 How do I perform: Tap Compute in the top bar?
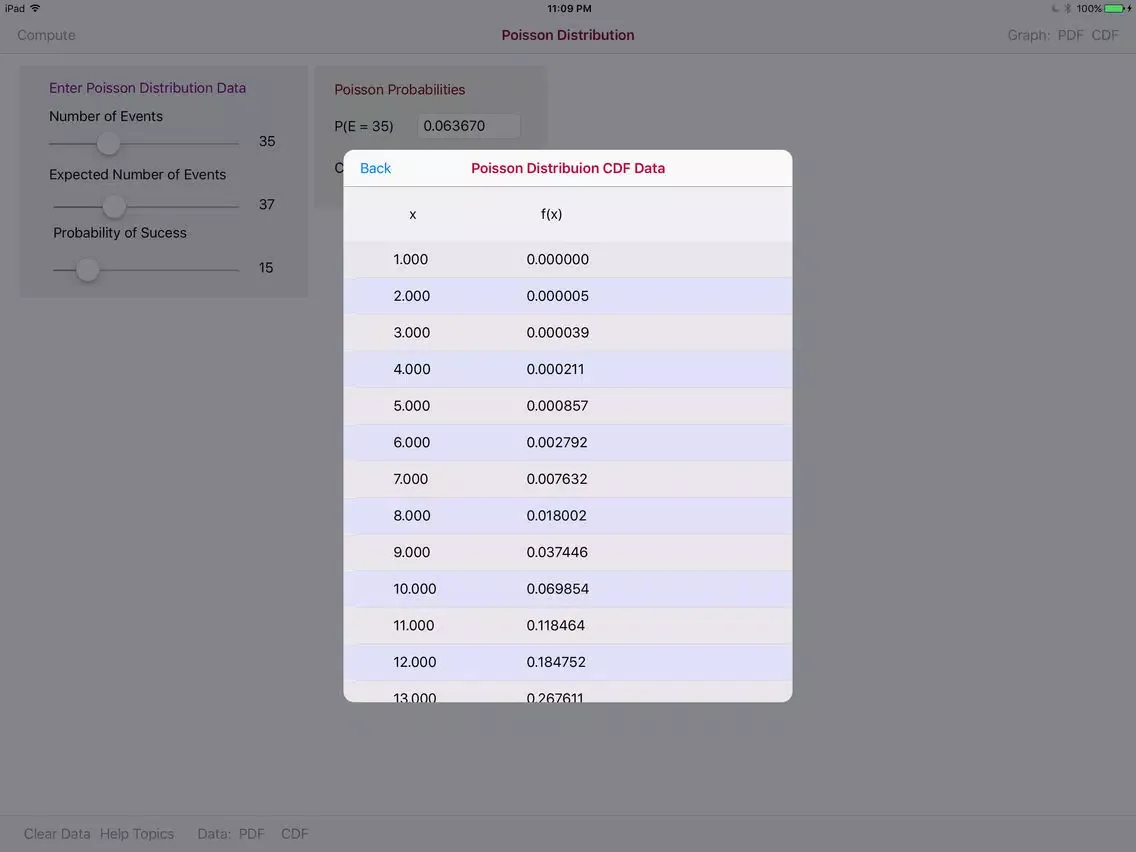tap(46, 35)
